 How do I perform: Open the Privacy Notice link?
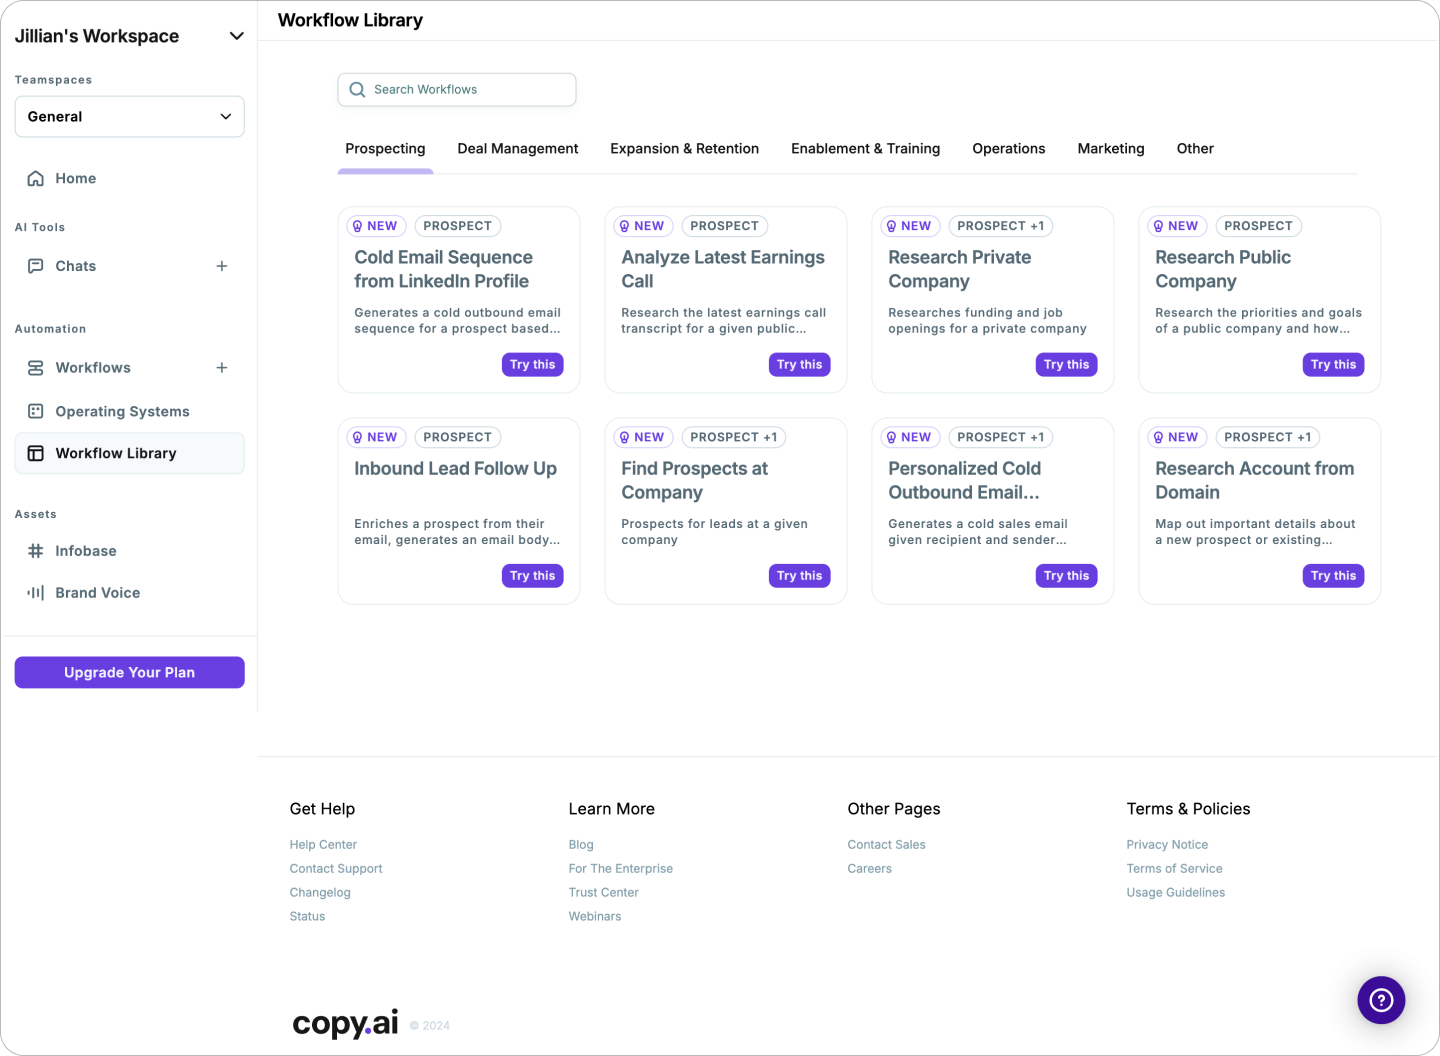(x=1167, y=845)
